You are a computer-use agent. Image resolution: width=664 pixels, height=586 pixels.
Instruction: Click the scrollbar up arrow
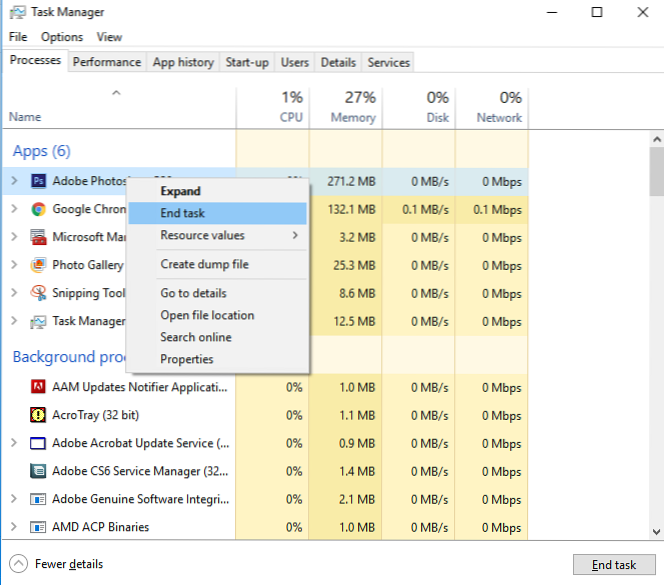(x=657, y=139)
